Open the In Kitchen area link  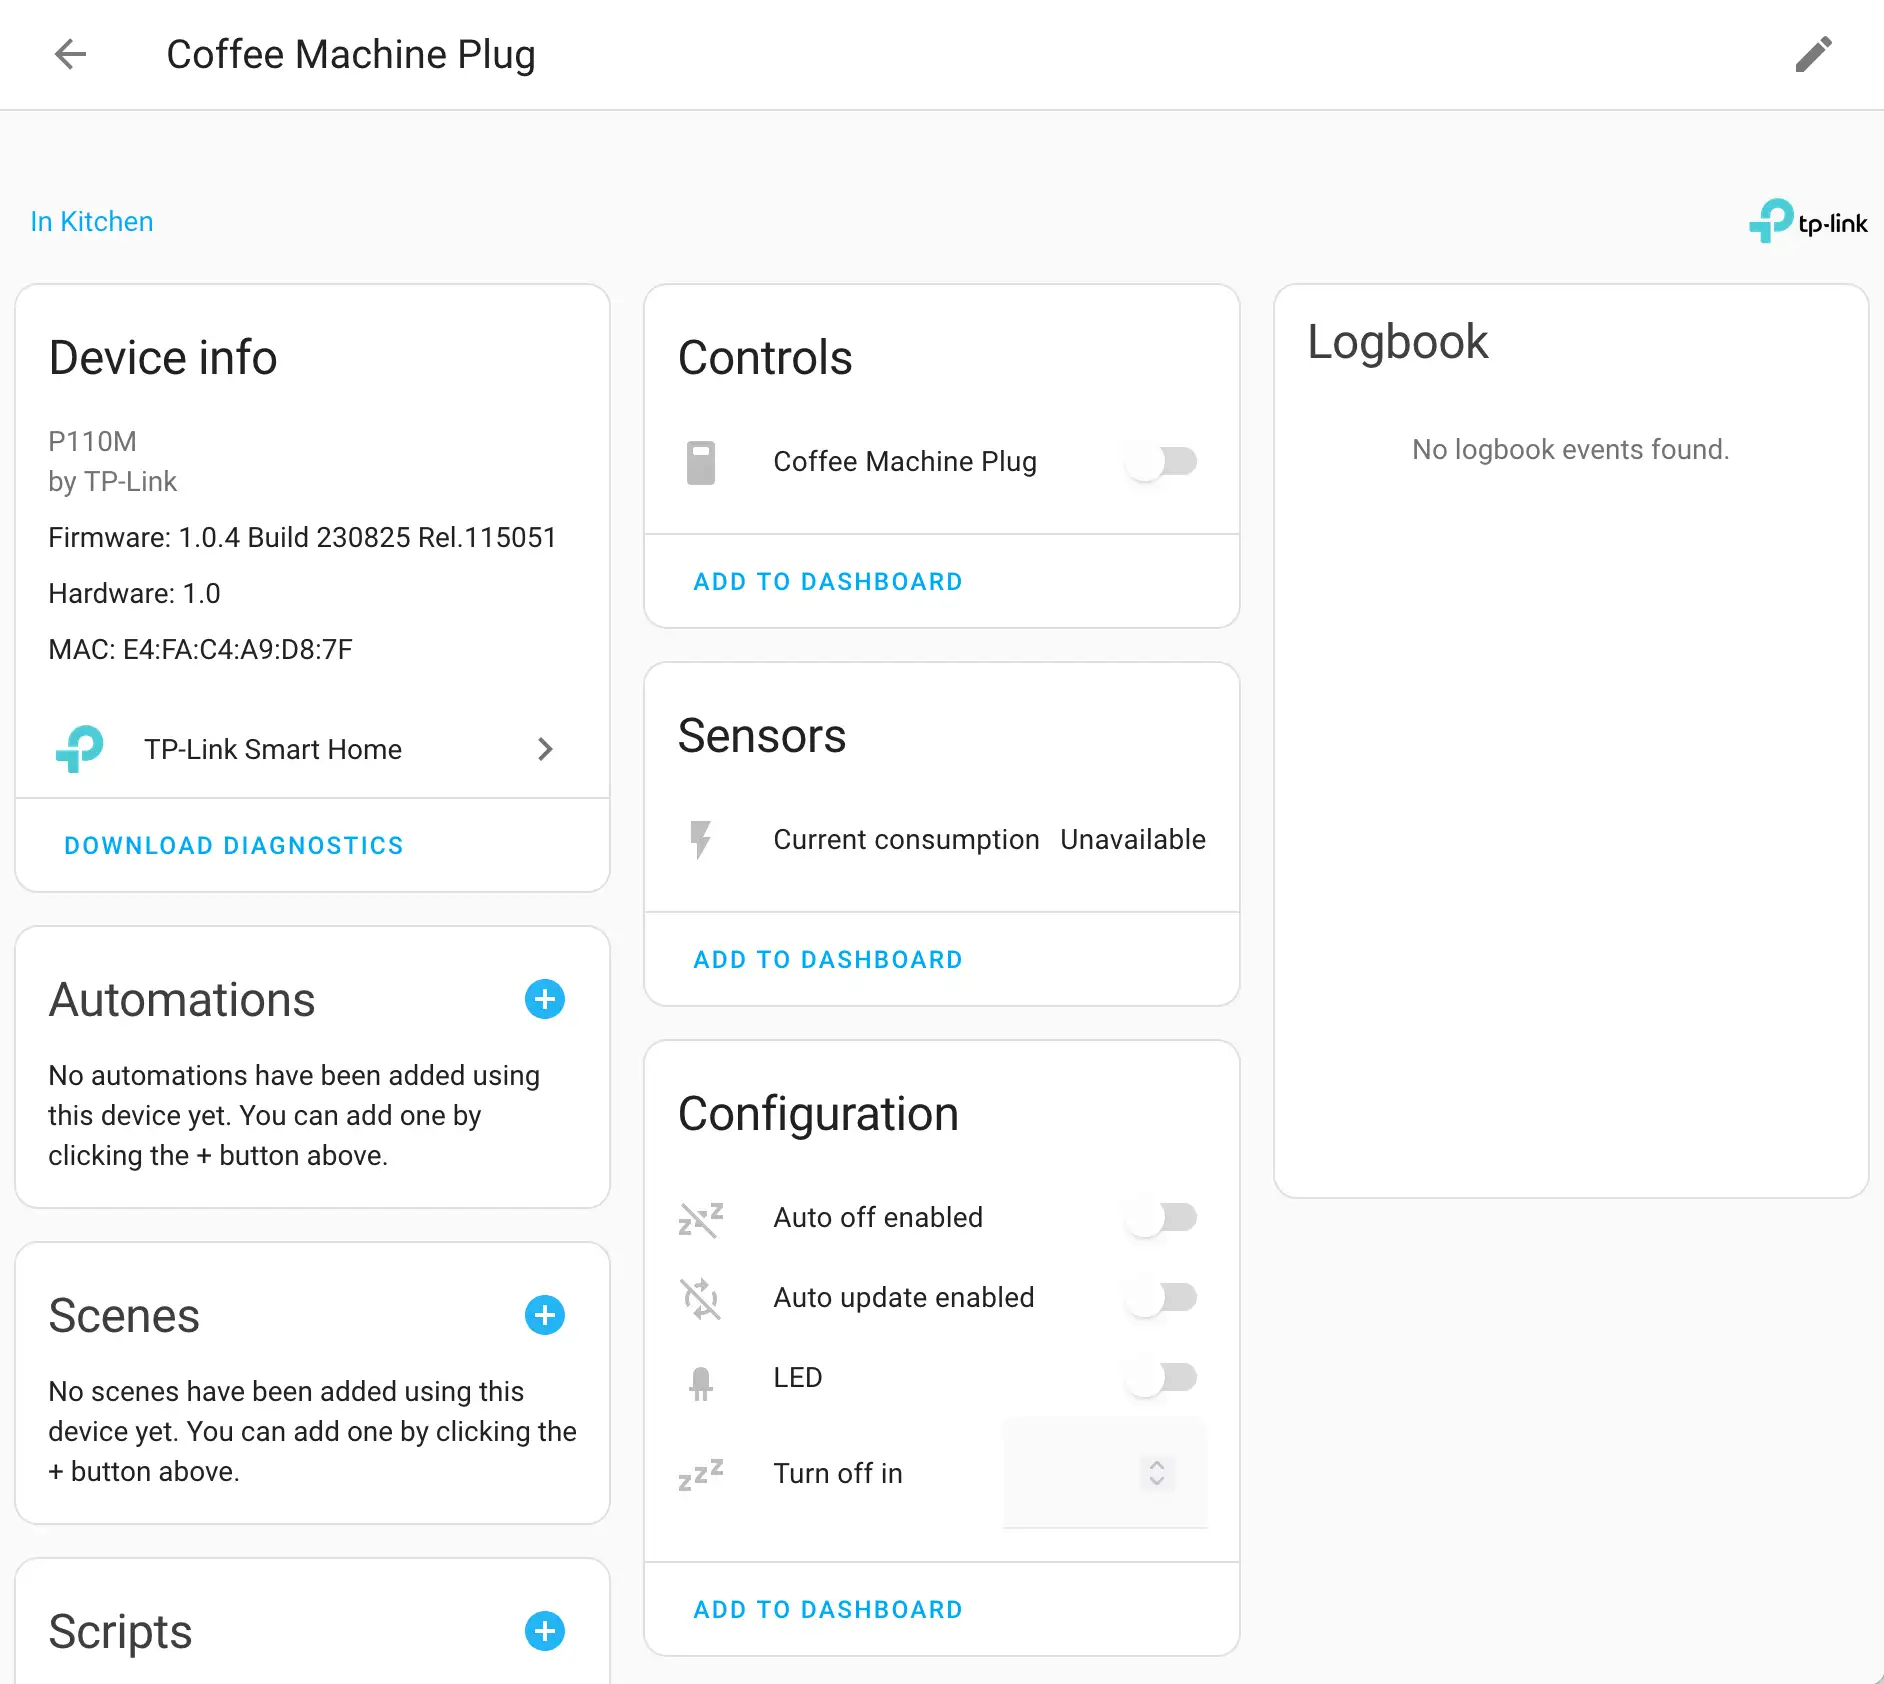pos(92,221)
